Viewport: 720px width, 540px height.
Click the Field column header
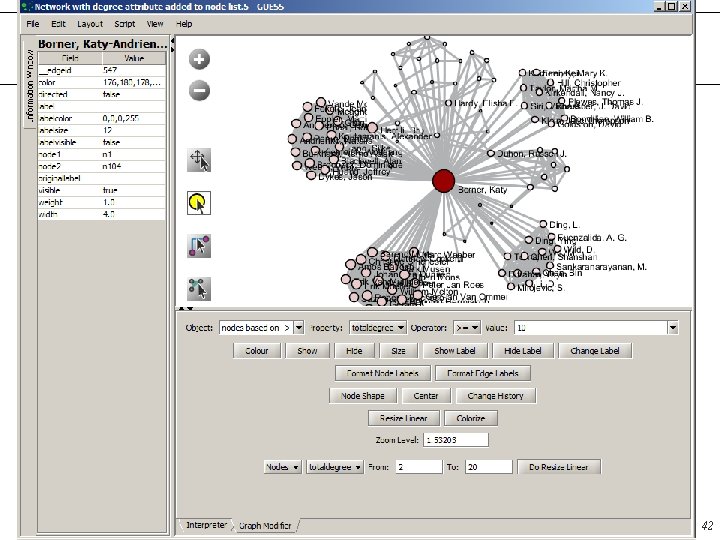point(70,58)
